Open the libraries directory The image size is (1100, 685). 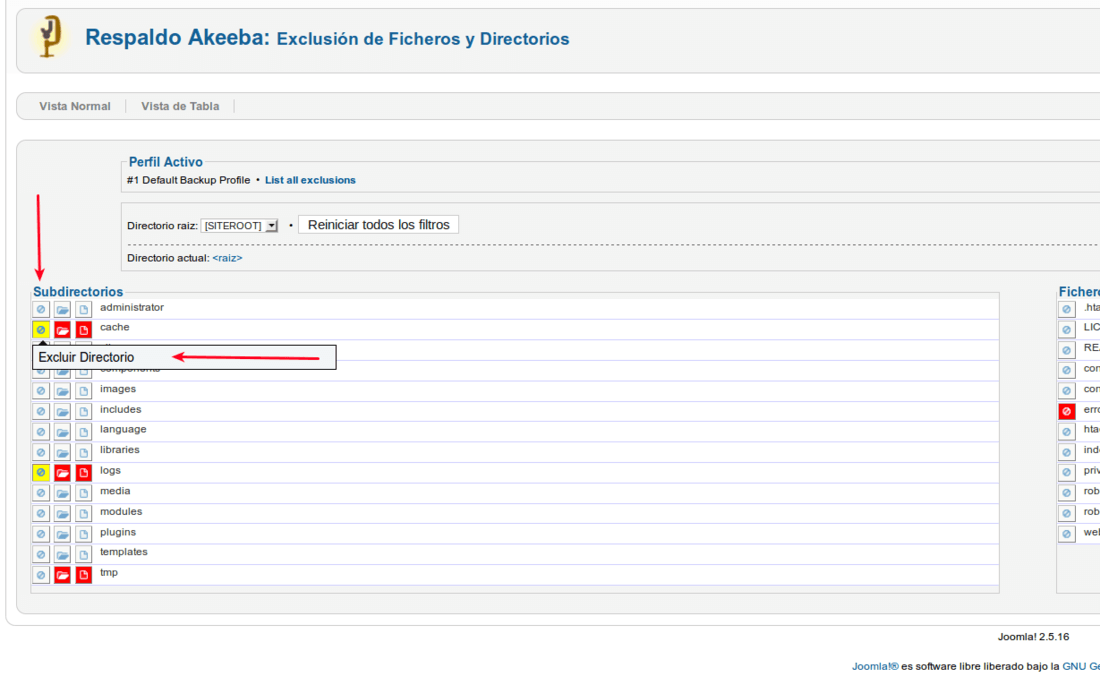pyautogui.click(x=119, y=450)
